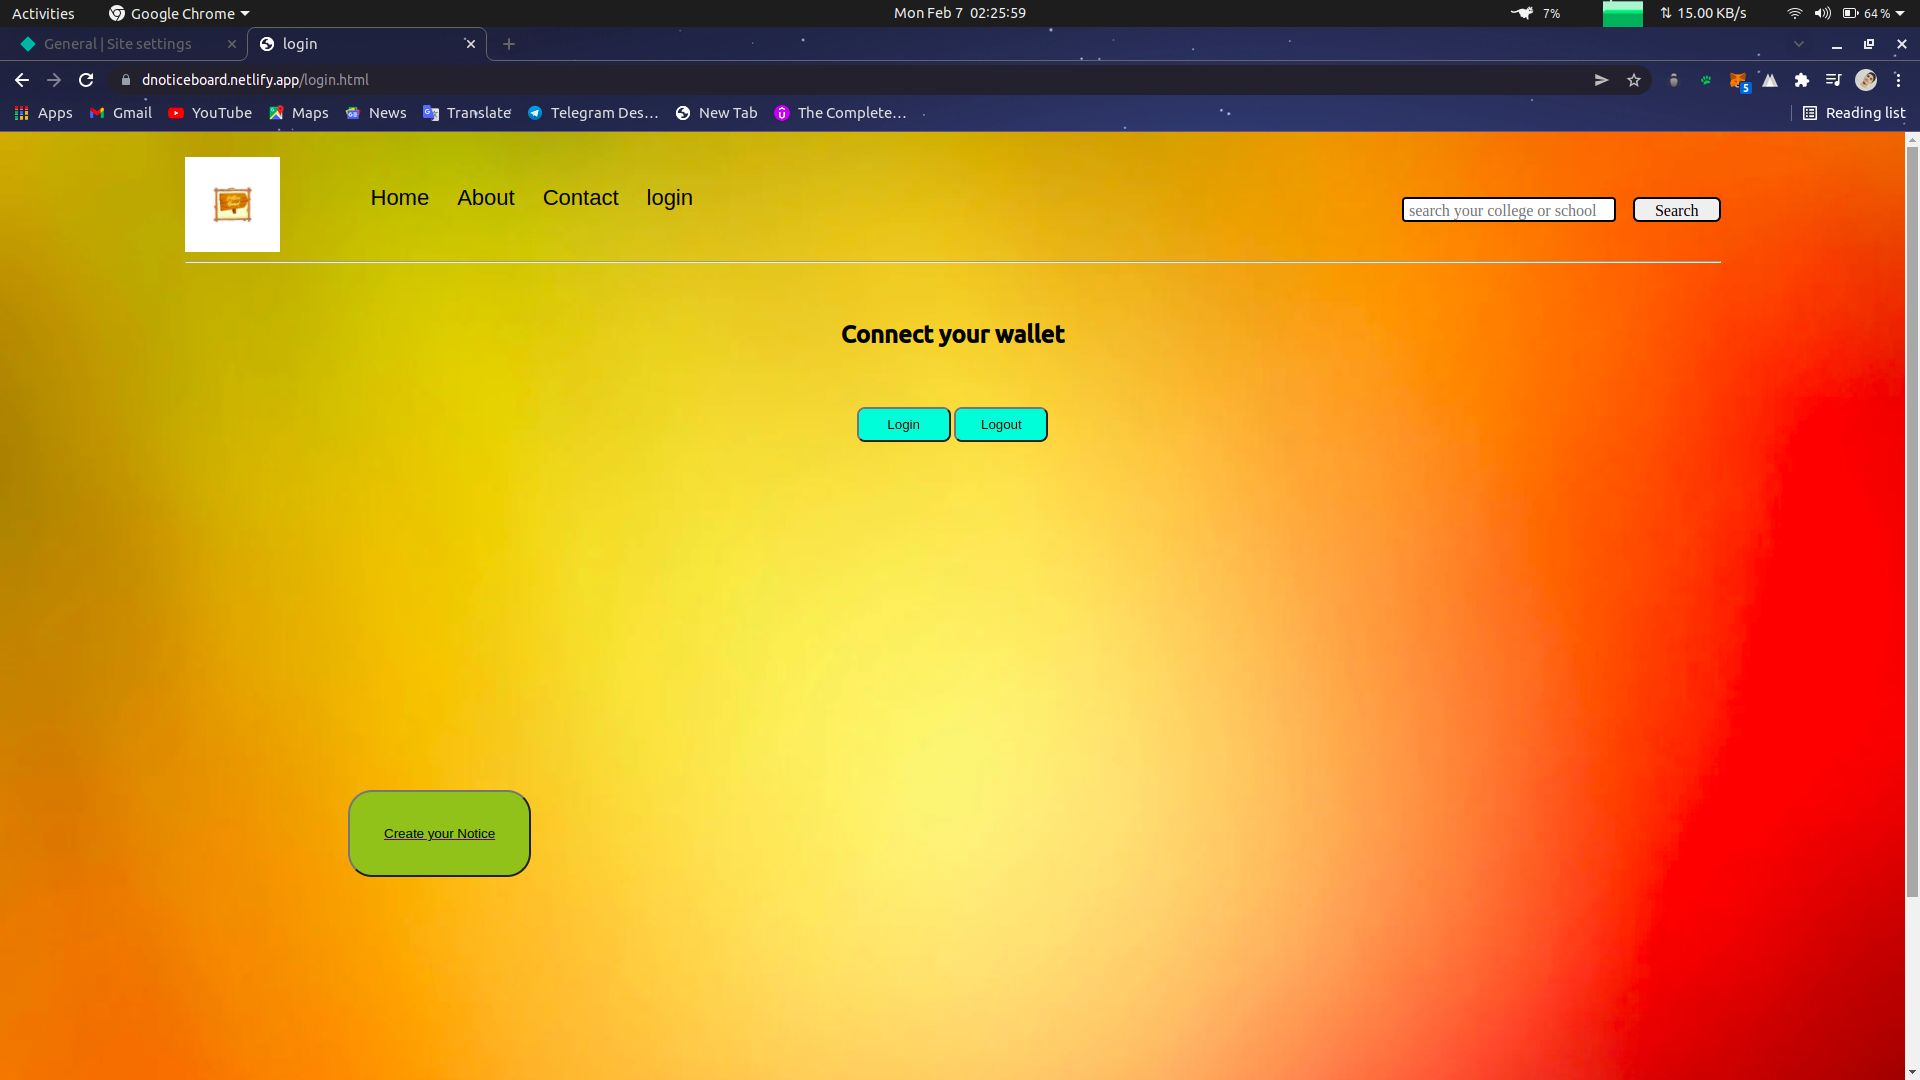Click the Search button for college lookup
The height and width of the screenshot is (1080, 1920).
[1677, 210]
